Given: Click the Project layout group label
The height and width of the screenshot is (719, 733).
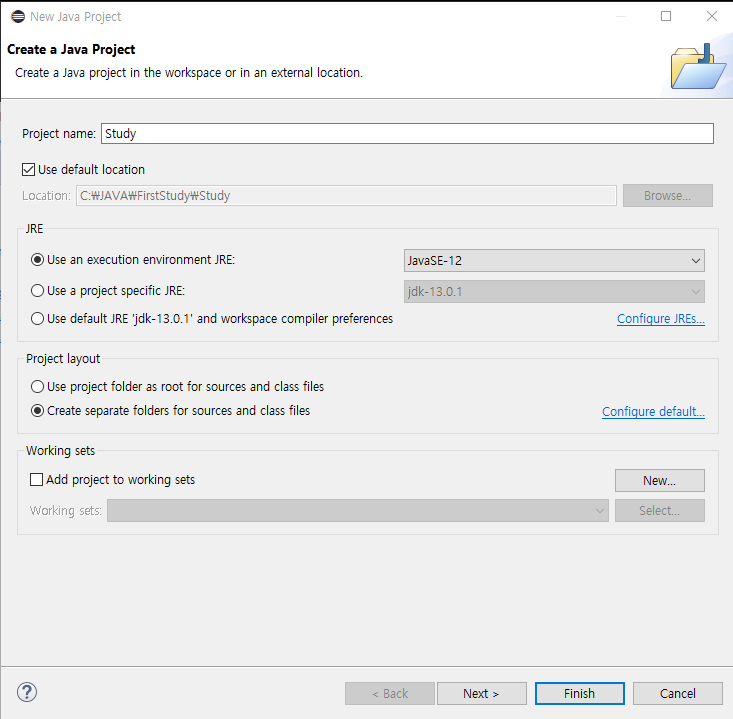Looking at the screenshot, I should click(x=63, y=359).
